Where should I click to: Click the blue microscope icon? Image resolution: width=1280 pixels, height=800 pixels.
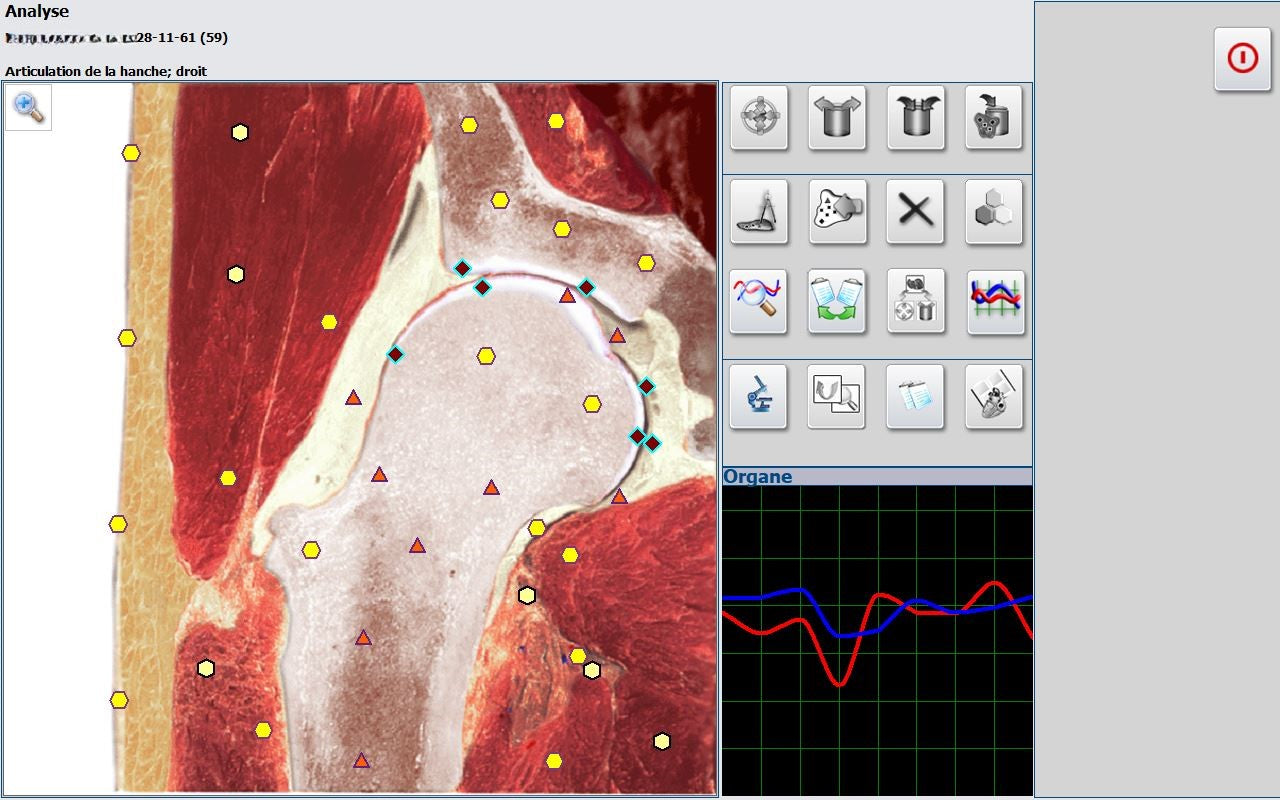click(759, 396)
